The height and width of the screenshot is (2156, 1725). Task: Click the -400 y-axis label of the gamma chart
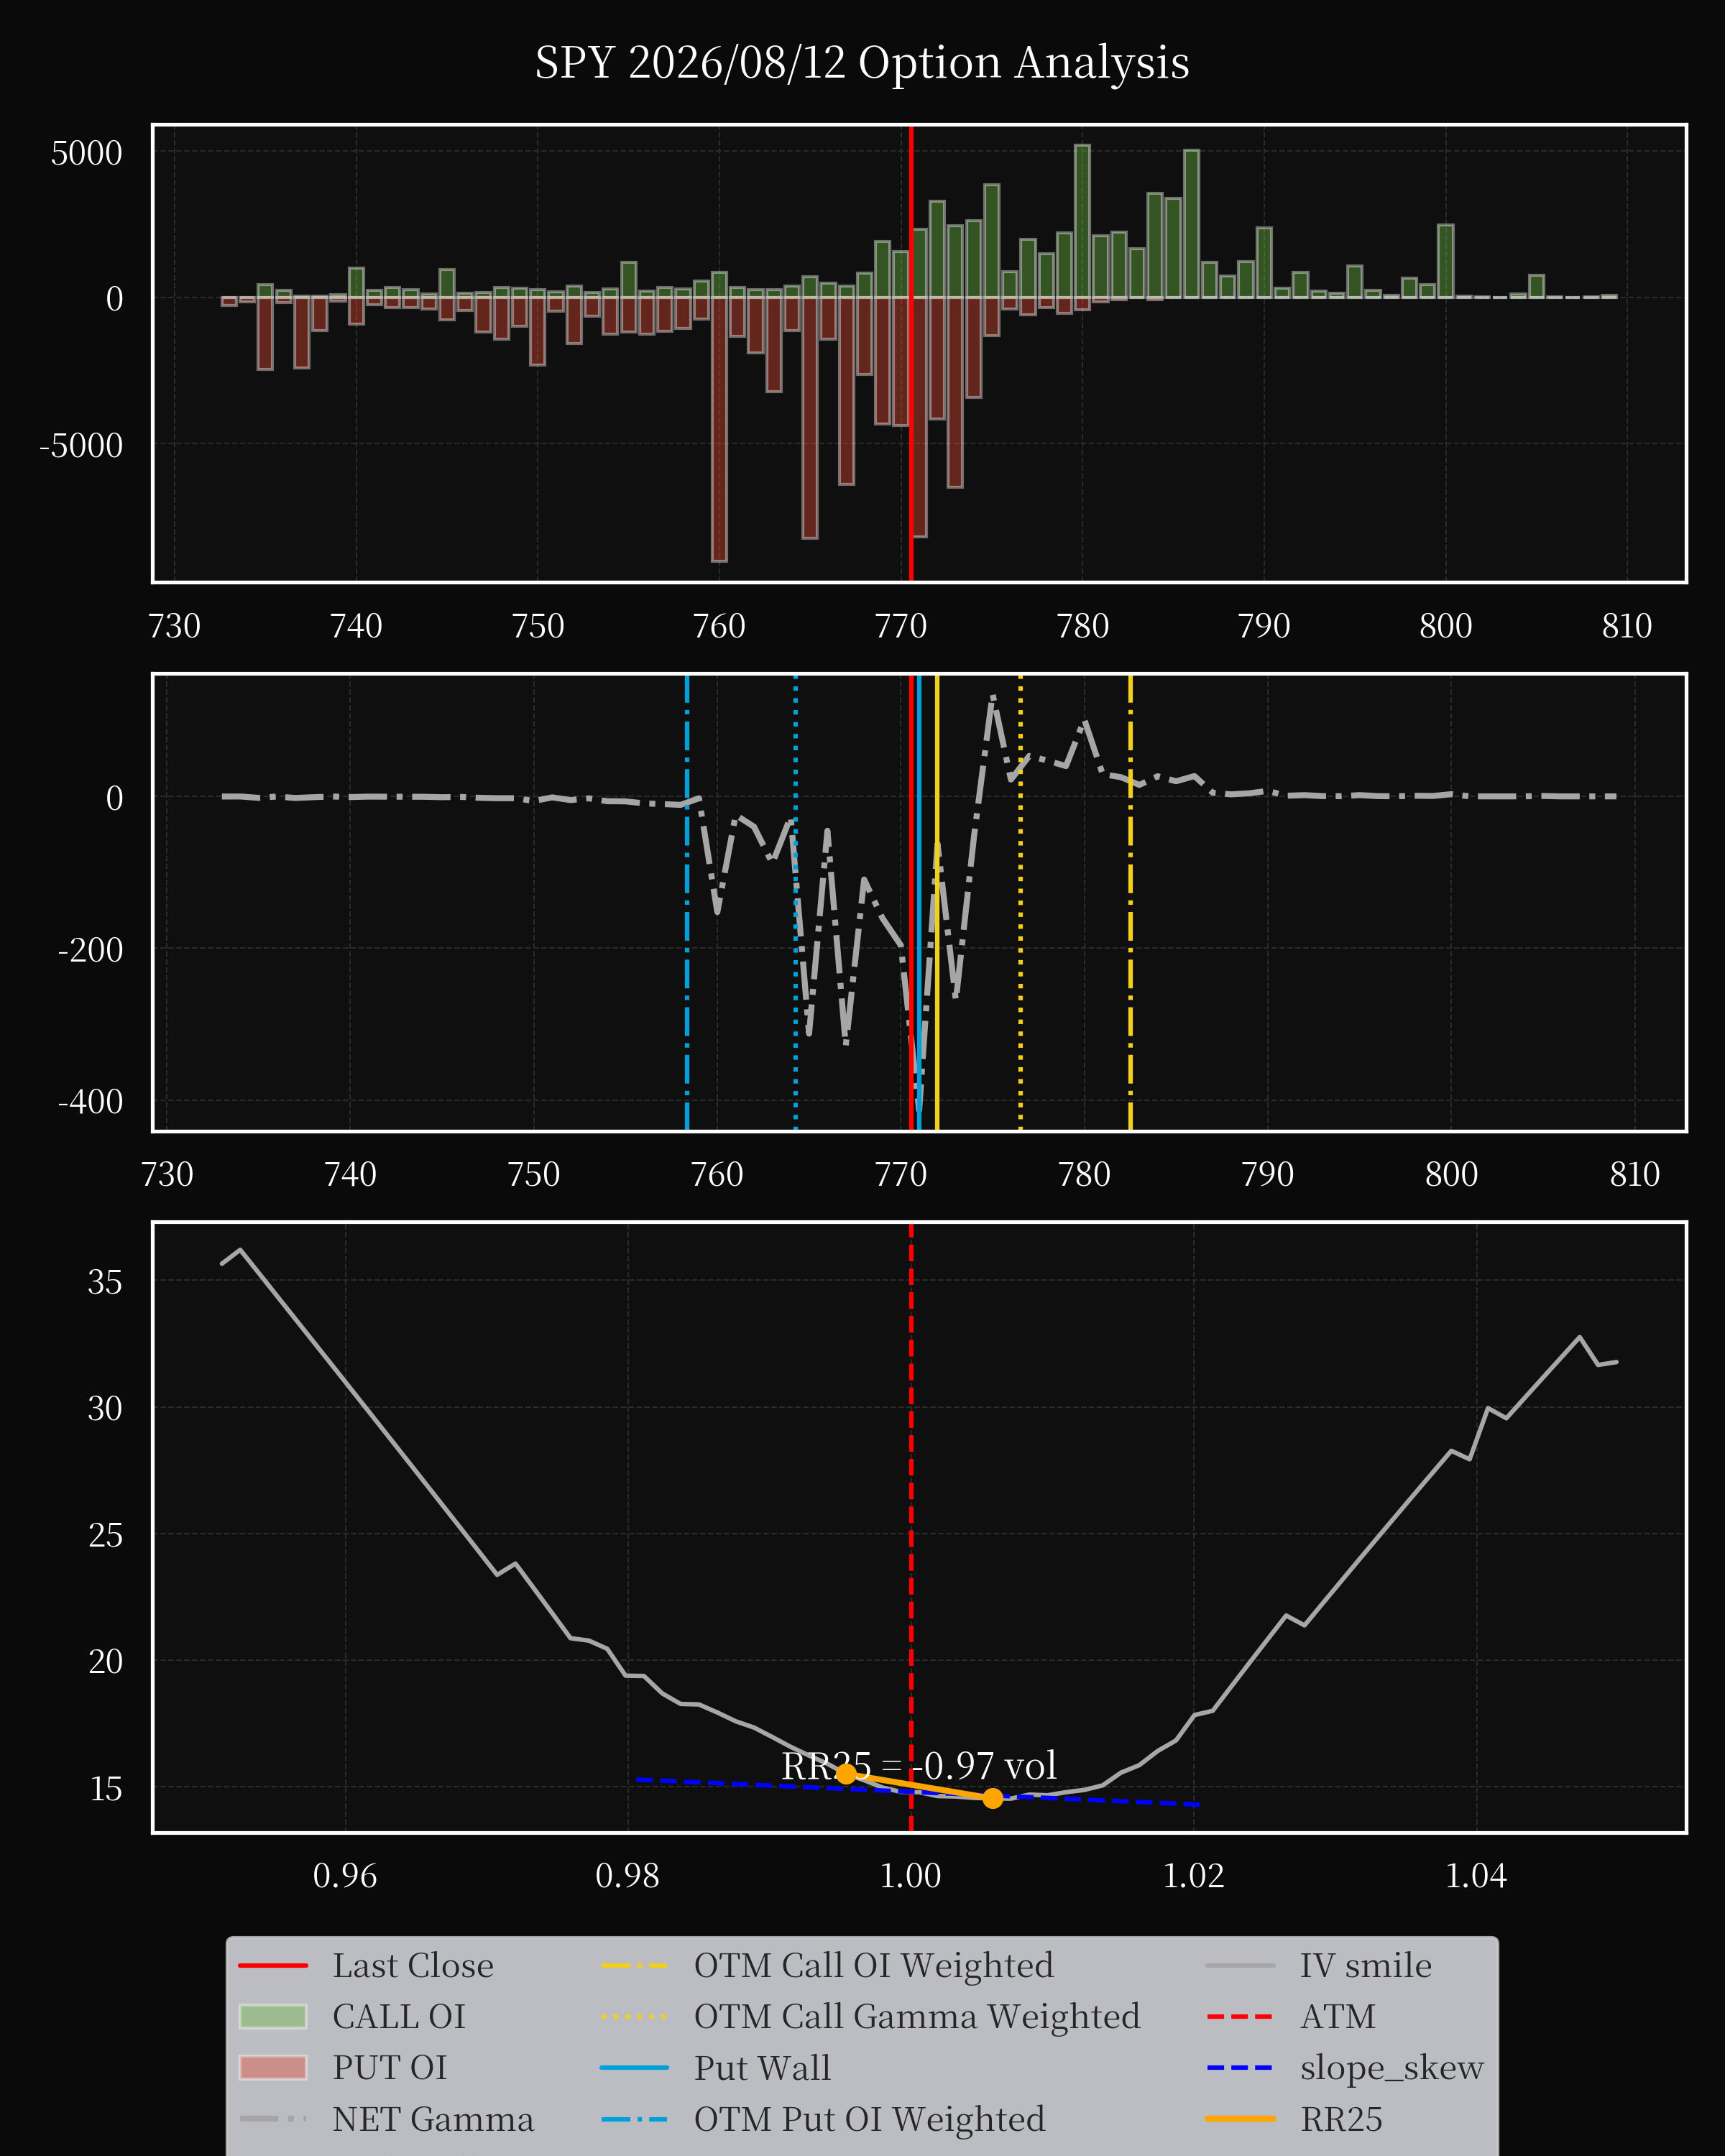(x=91, y=1101)
